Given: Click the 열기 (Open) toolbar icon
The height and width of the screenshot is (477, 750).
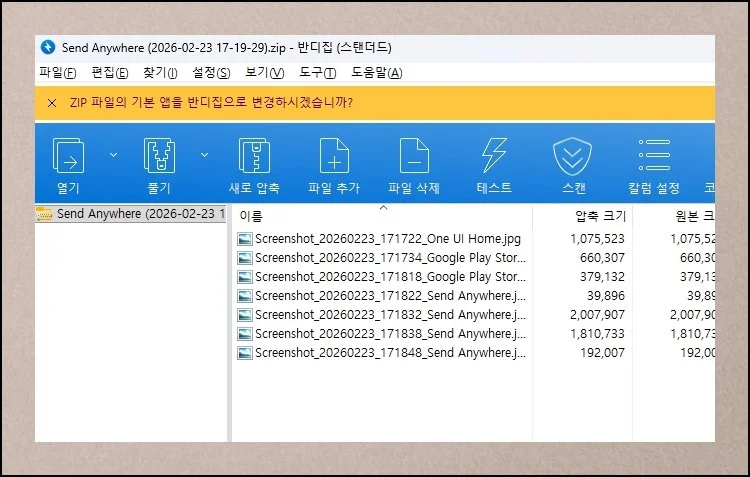Looking at the screenshot, I should (68, 157).
